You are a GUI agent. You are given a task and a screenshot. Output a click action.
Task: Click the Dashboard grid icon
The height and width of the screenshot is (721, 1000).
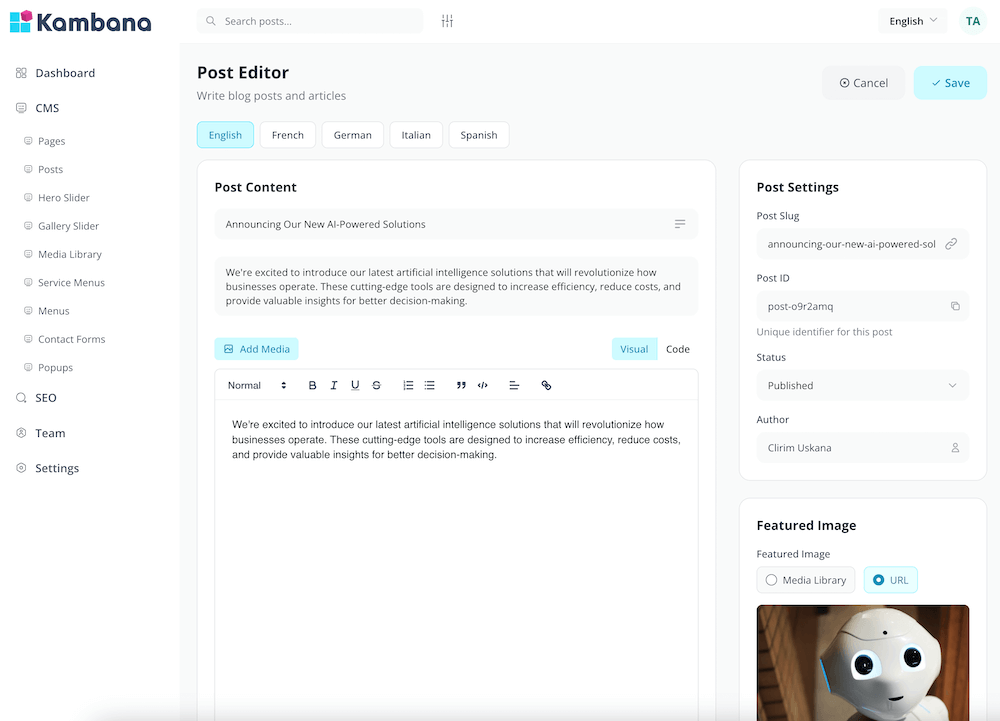21,73
